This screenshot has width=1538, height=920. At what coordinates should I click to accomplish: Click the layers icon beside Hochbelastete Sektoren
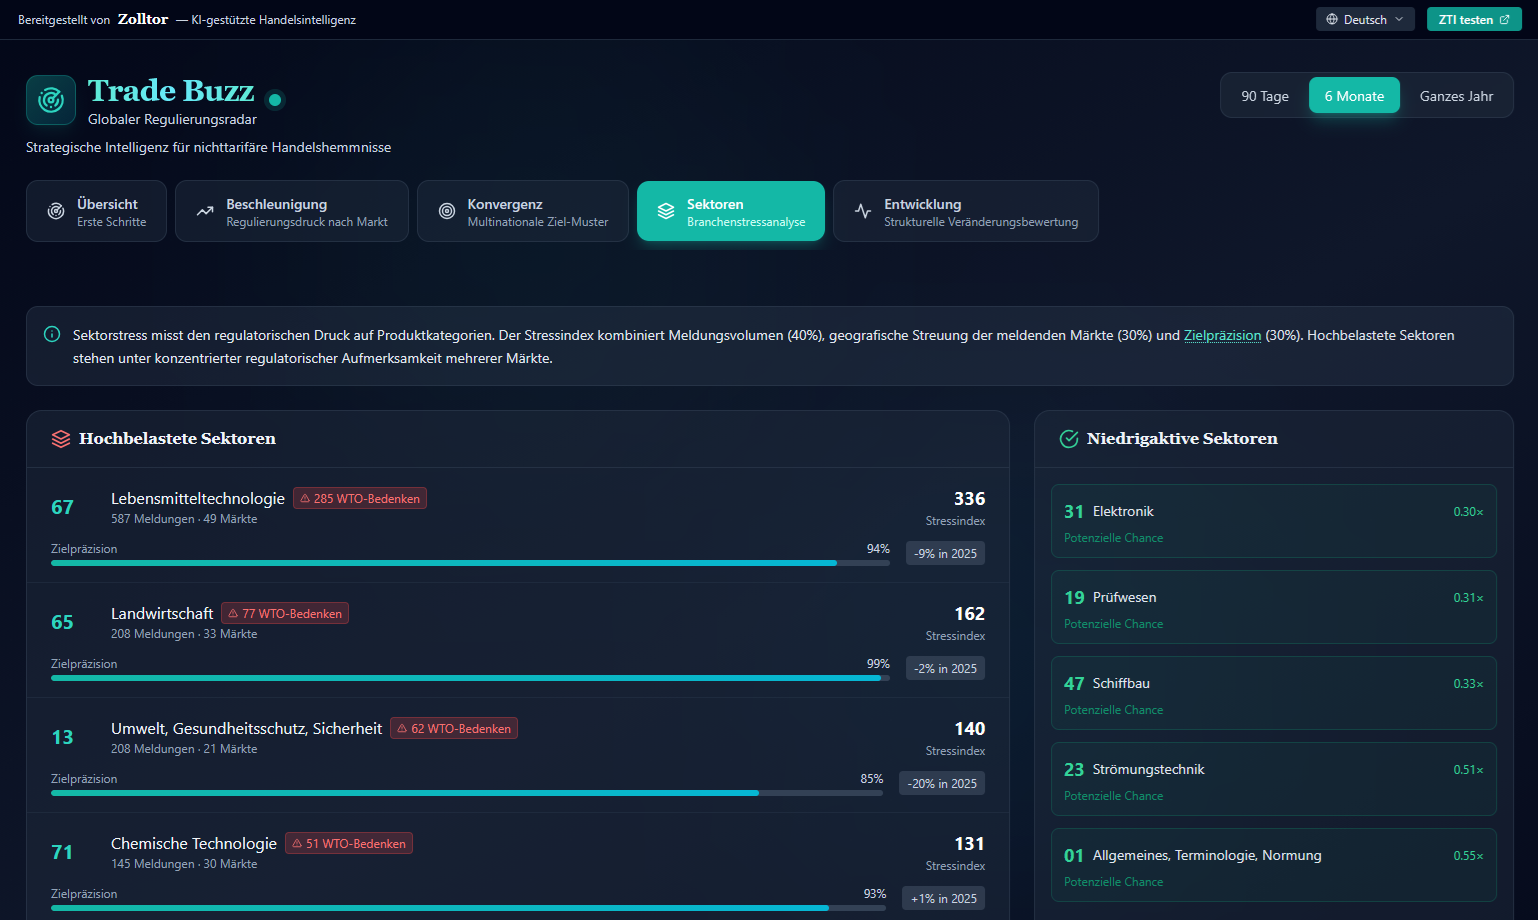61,438
